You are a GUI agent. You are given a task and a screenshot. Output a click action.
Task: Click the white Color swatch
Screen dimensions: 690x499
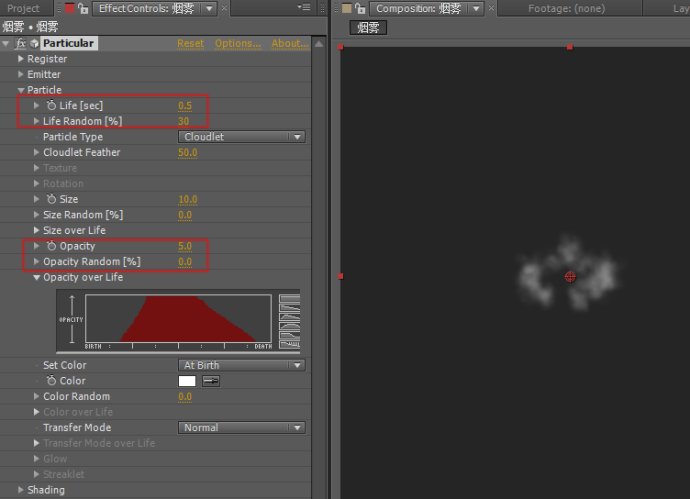click(187, 381)
